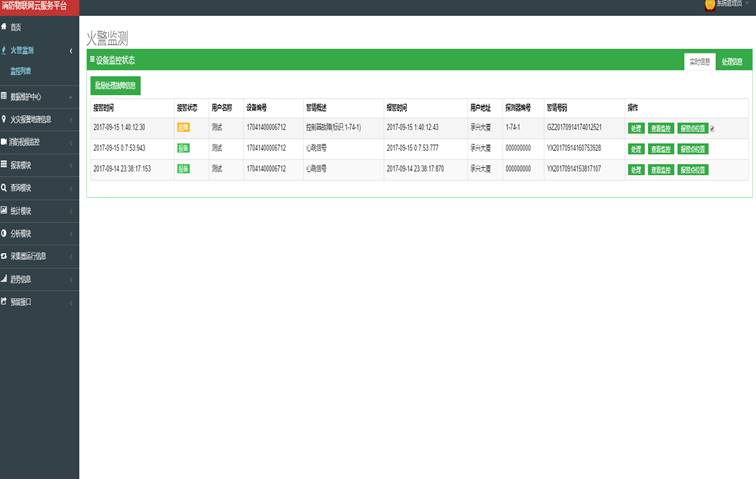The width and height of the screenshot is (756, 479).
Task: Switch to the 处理信息 tab
Action: tap(732, 61)
